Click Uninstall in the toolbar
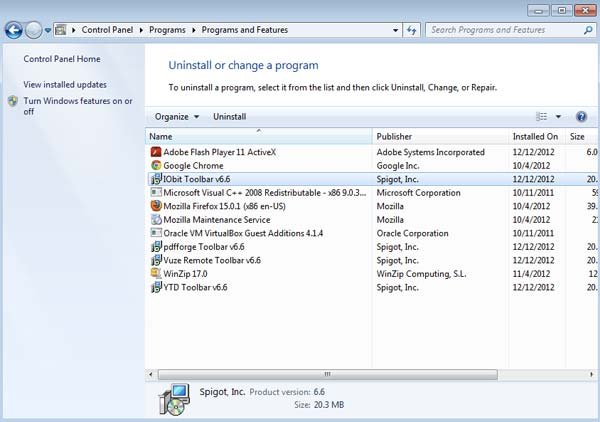The width and height of the screenshot is (600, 422). point(229,117)
